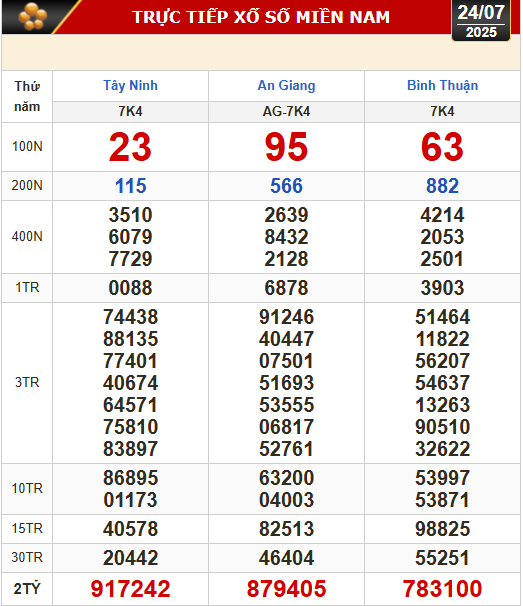523x606 pixels.
Task: Open the Bình Thuận province link
Action: tap(442, 85)
